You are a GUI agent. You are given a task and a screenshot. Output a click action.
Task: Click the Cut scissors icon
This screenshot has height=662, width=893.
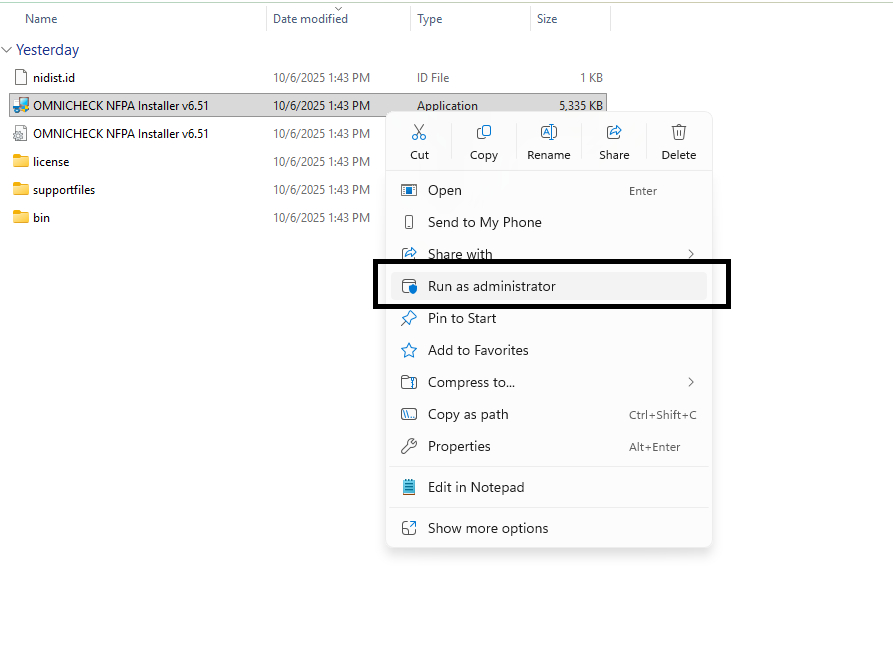419,133
